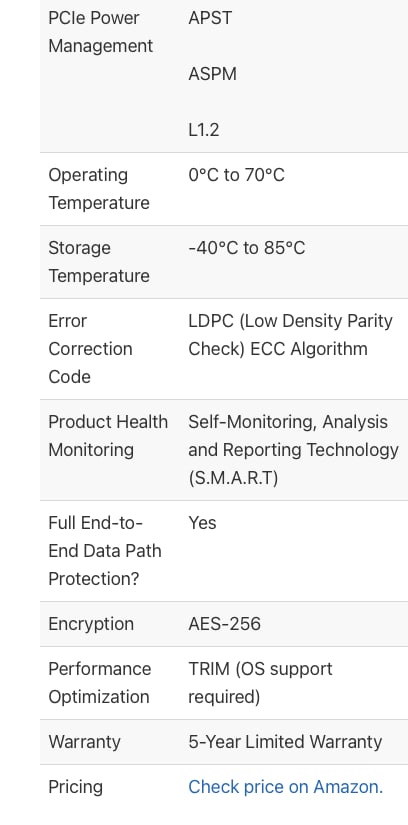408x825 pixels.
Task: Click the Full End-to-End Data Path Protection label
Action: click(105, 551)
